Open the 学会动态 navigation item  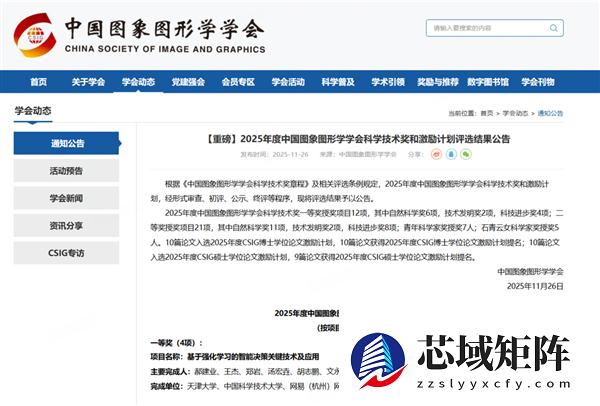[x=138, y=82]
